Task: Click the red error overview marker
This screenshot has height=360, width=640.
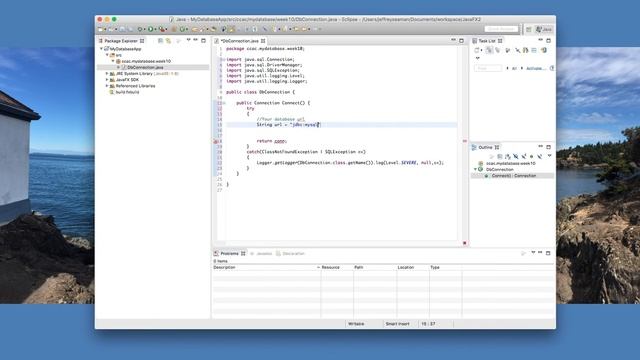Action: point(464,141)
